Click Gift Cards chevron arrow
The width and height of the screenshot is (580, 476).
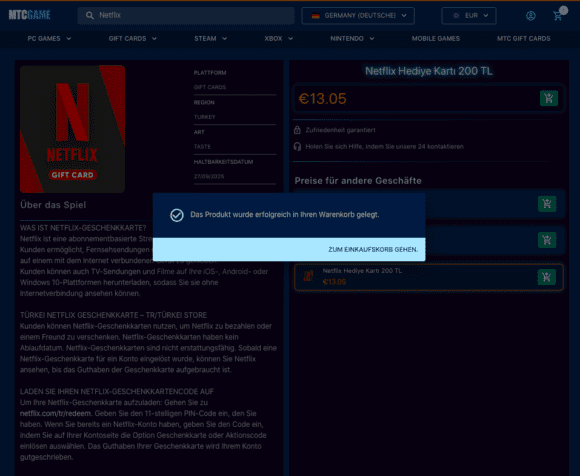154,38
